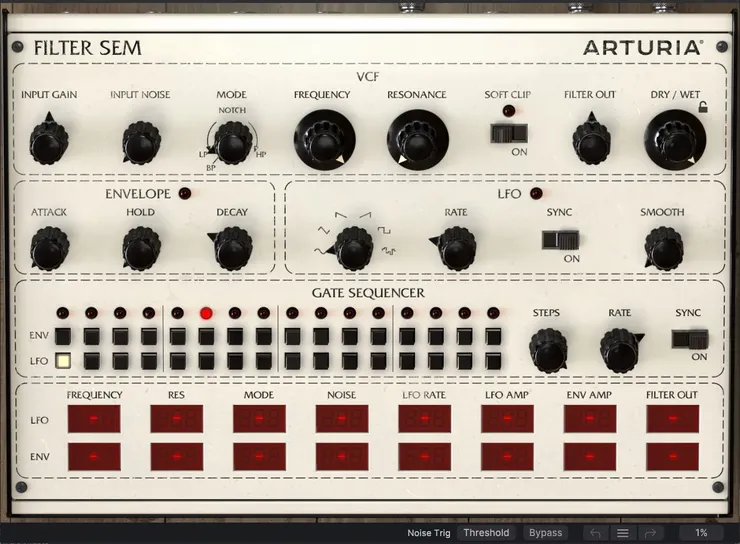
Task: Click the ENV row Filter Out display
Action: [x=673, y=456]
